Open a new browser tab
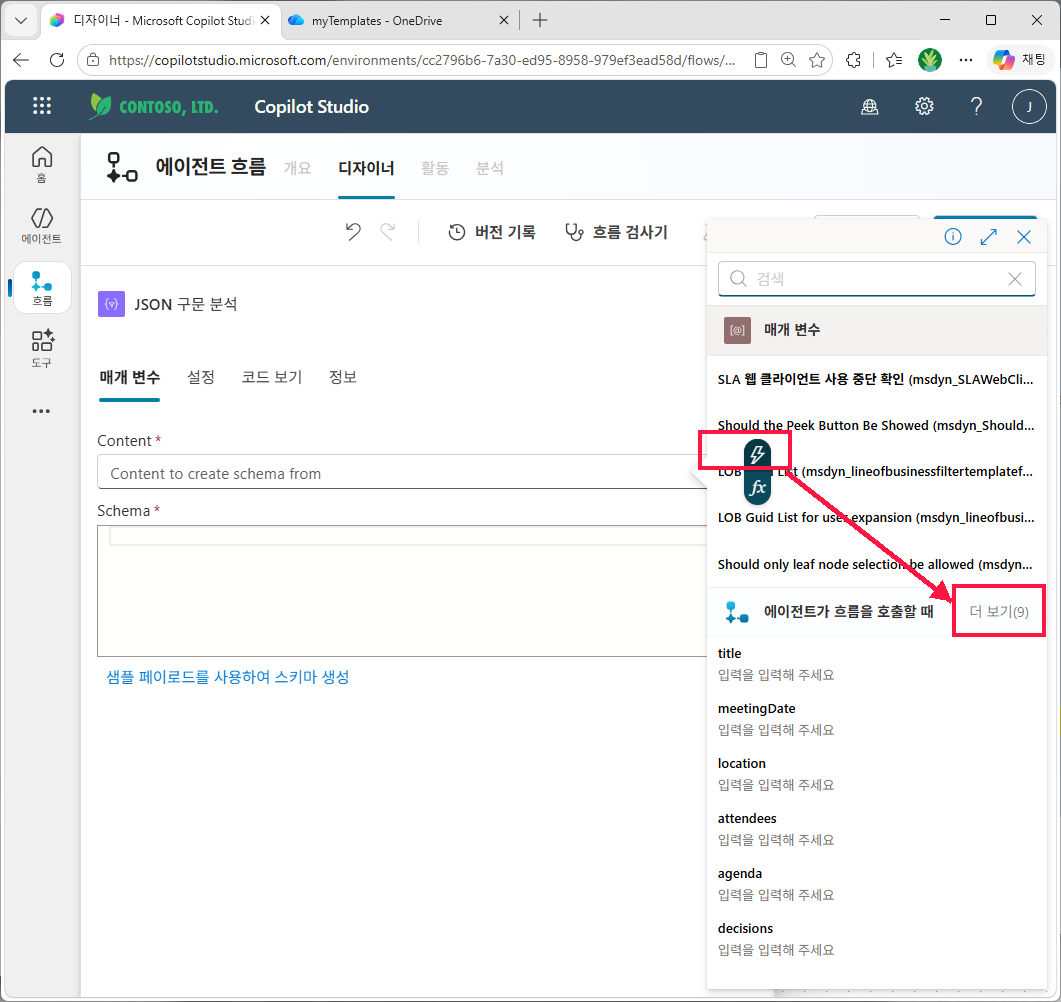 (539, 20)
